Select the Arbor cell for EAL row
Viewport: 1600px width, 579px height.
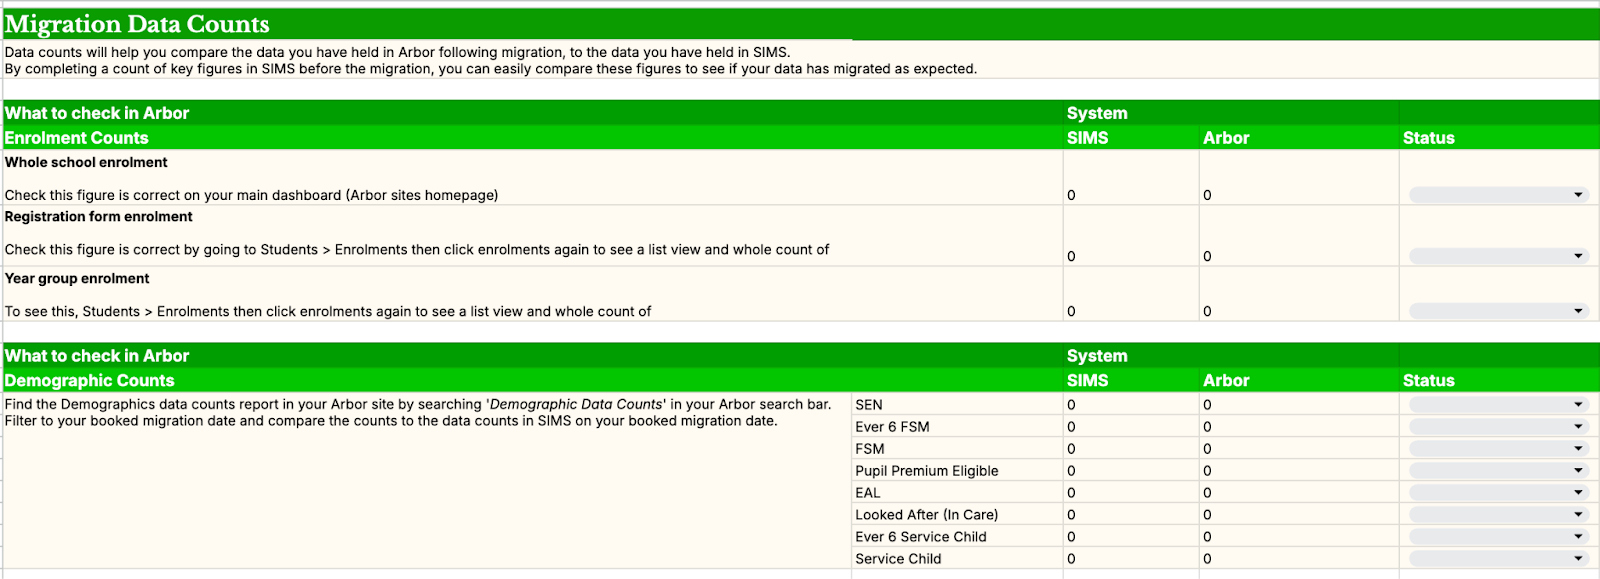pyautogui.click(x=1298, y=493)
